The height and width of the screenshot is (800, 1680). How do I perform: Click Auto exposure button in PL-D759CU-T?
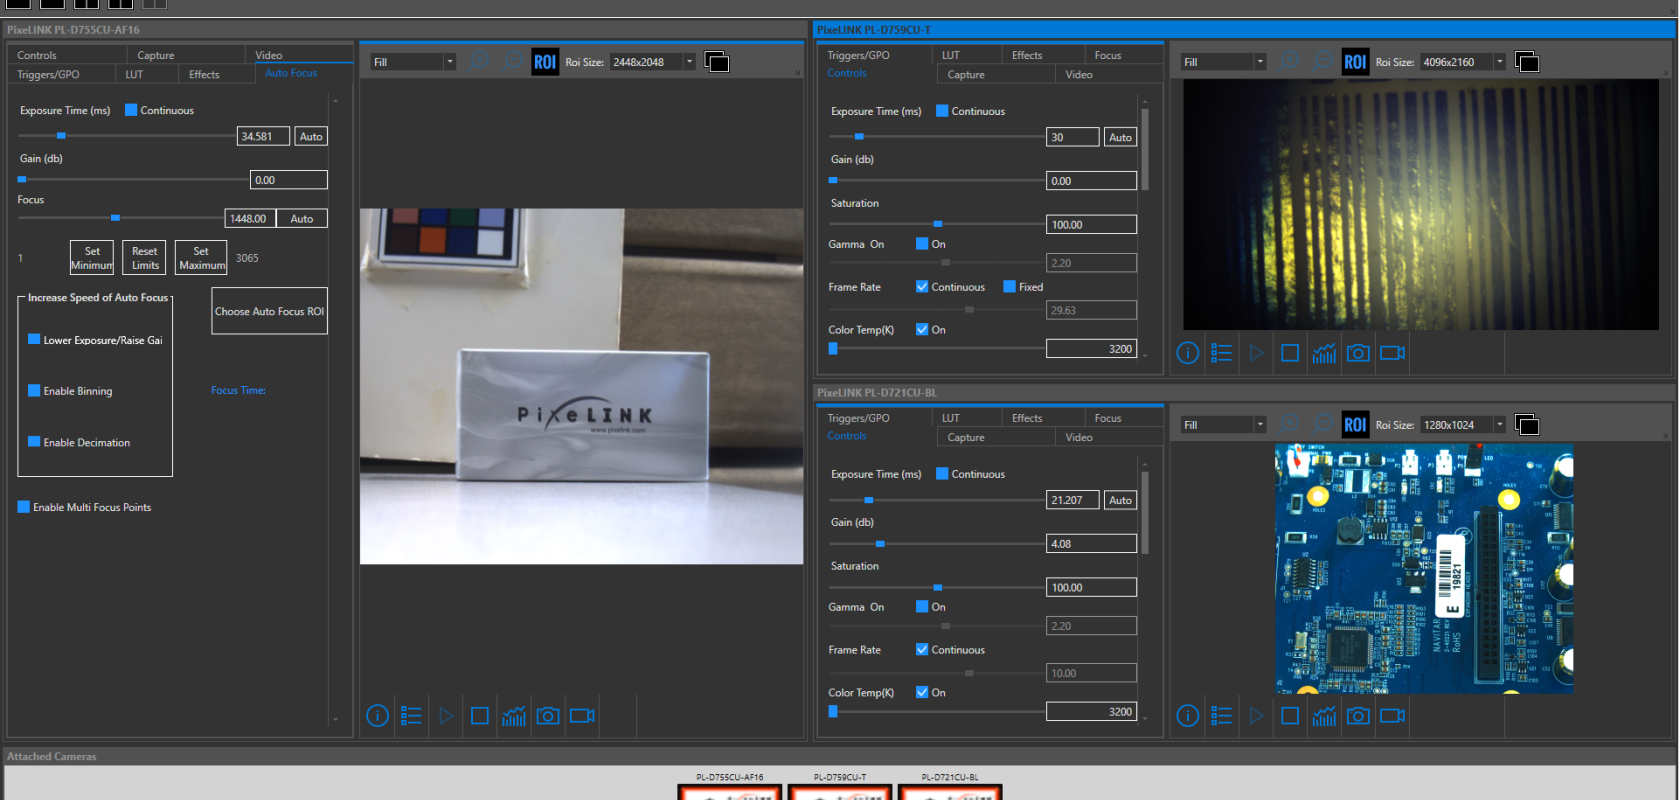click(x=1121, y=137)
